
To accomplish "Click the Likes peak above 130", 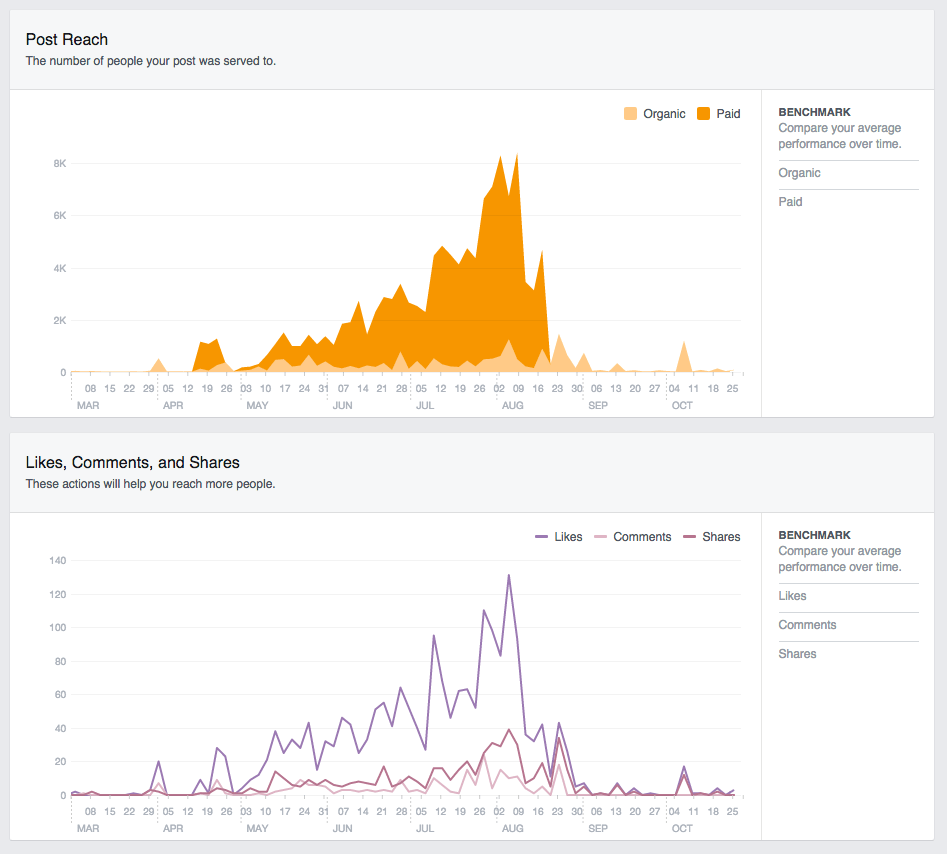I will [x=509, y=575].
